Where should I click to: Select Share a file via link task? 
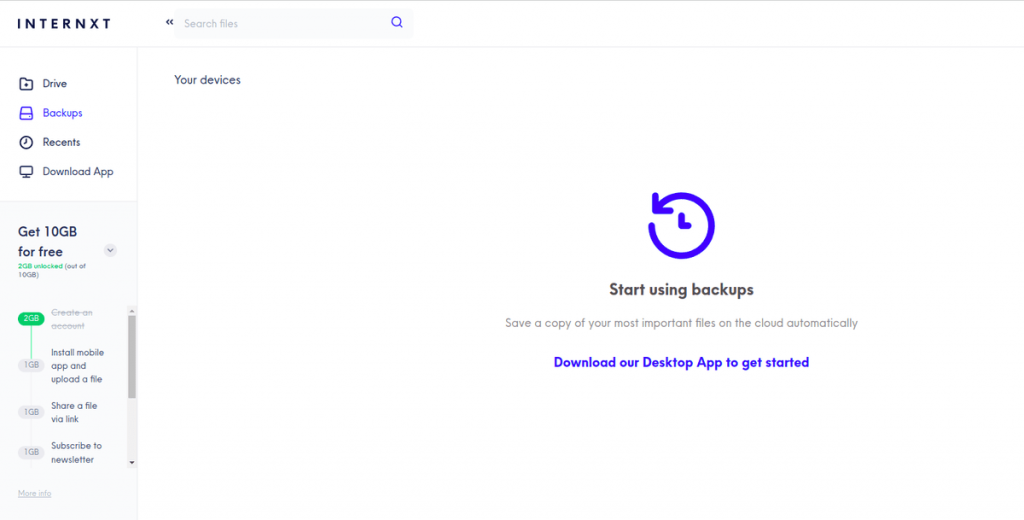tap(74, 412)
